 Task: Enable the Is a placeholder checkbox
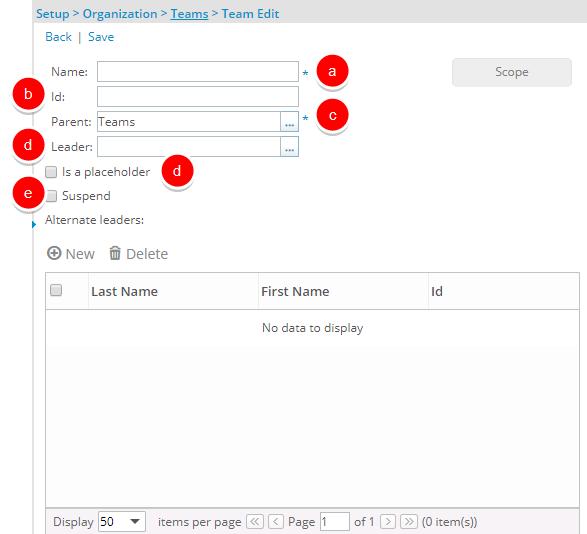point(51,172)
